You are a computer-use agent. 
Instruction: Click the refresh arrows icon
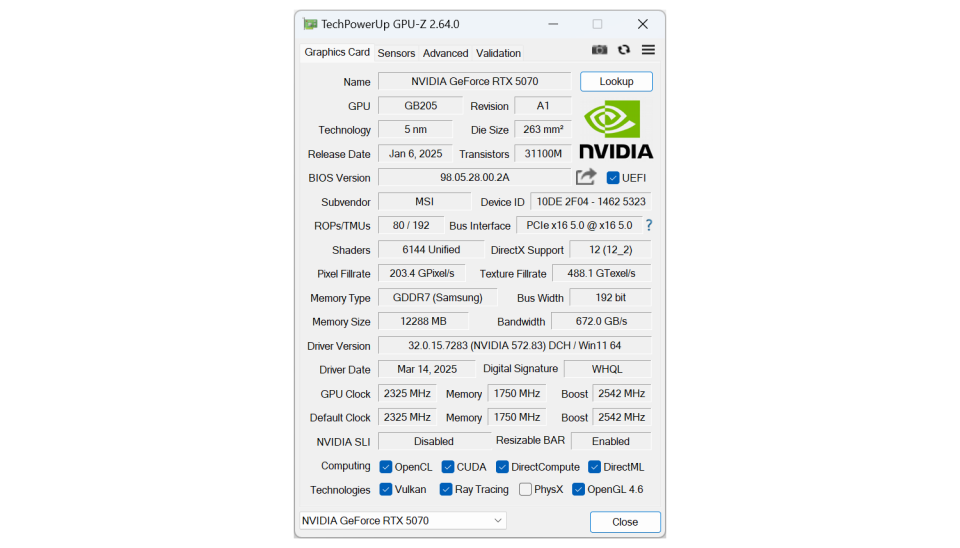[x=624, y=50]
